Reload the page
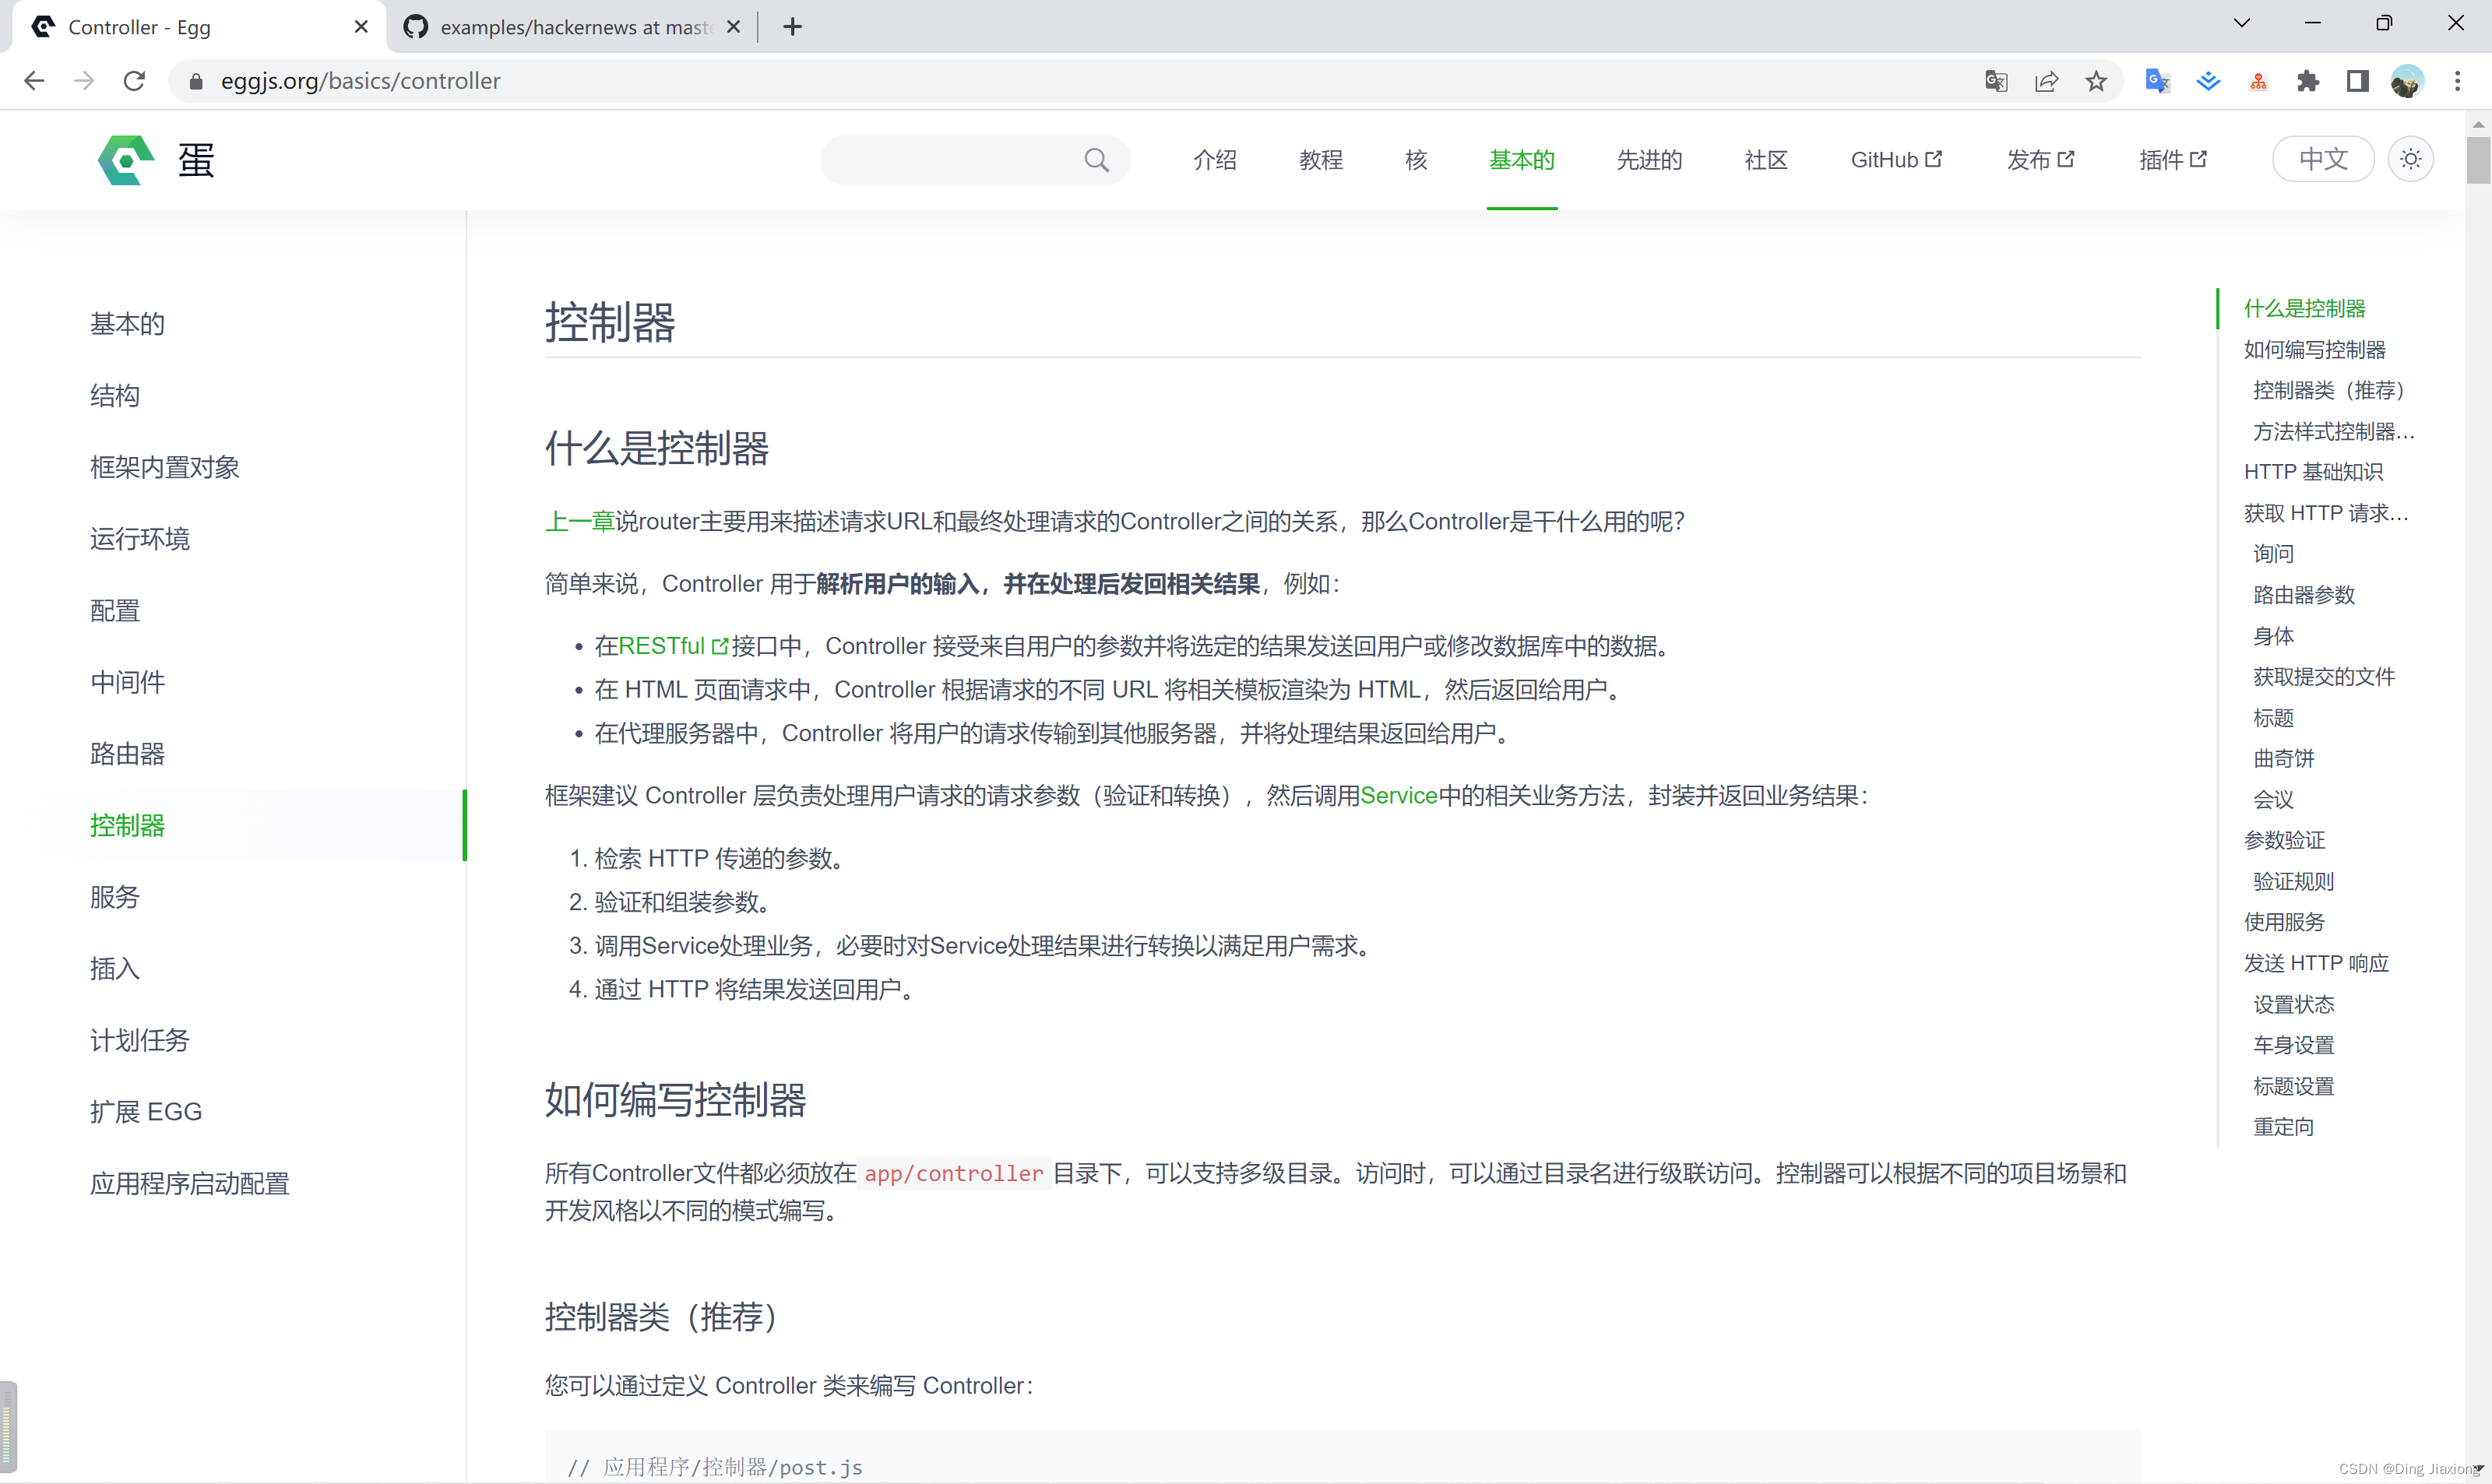The image size is (2492, 1484). (134, 81)
